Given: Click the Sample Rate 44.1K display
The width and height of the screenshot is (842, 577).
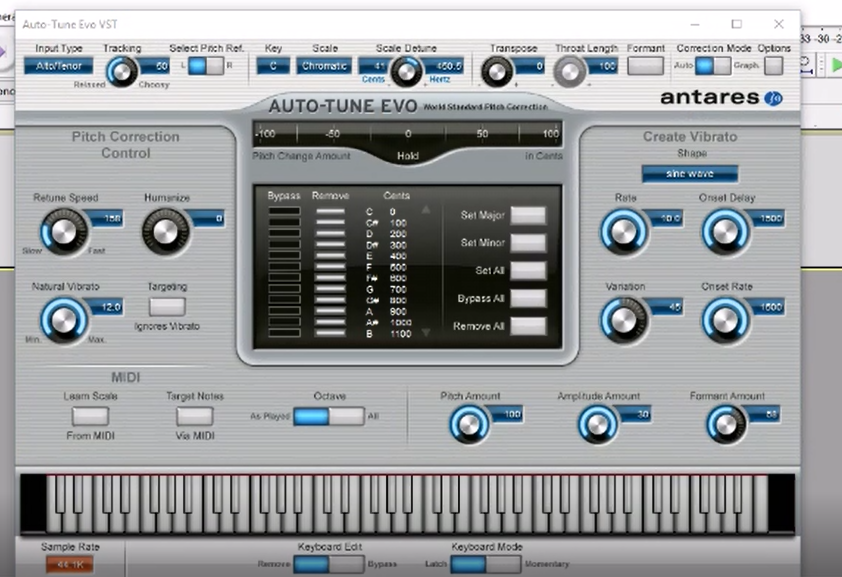Looking at the screenshot, I should (x=70, y=564).
